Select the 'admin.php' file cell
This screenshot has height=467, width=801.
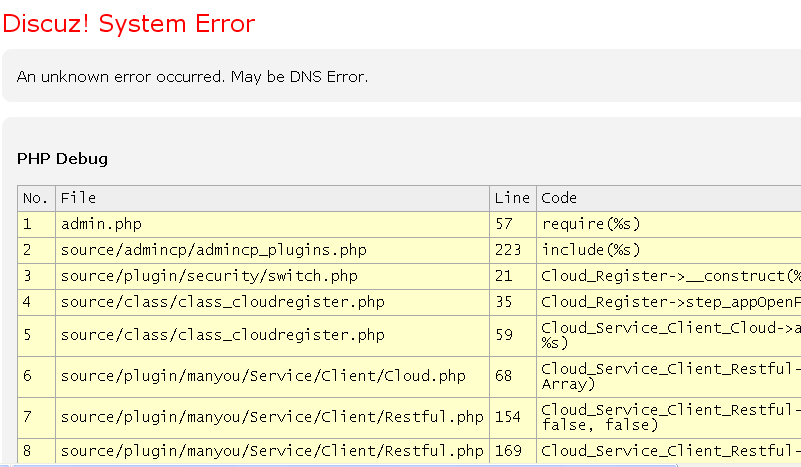tap(272, 224)
